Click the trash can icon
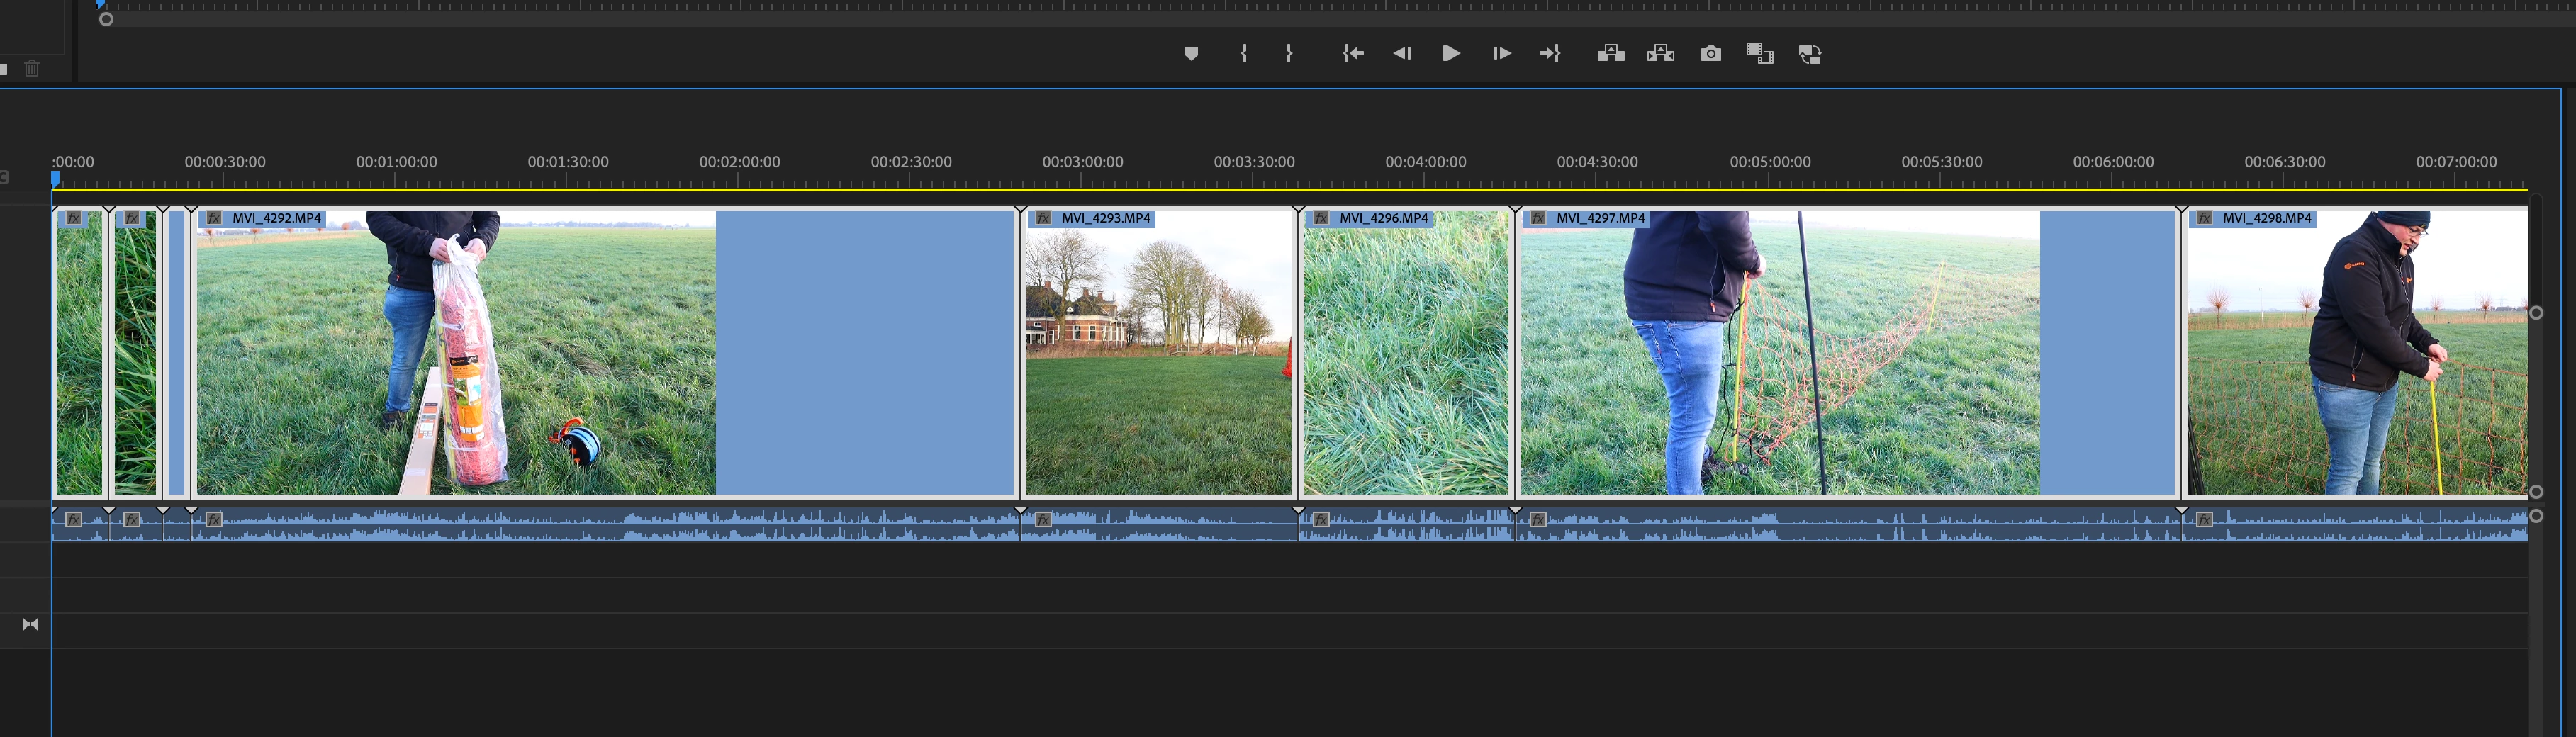The image size is (2576, 737). click(32, 68)
